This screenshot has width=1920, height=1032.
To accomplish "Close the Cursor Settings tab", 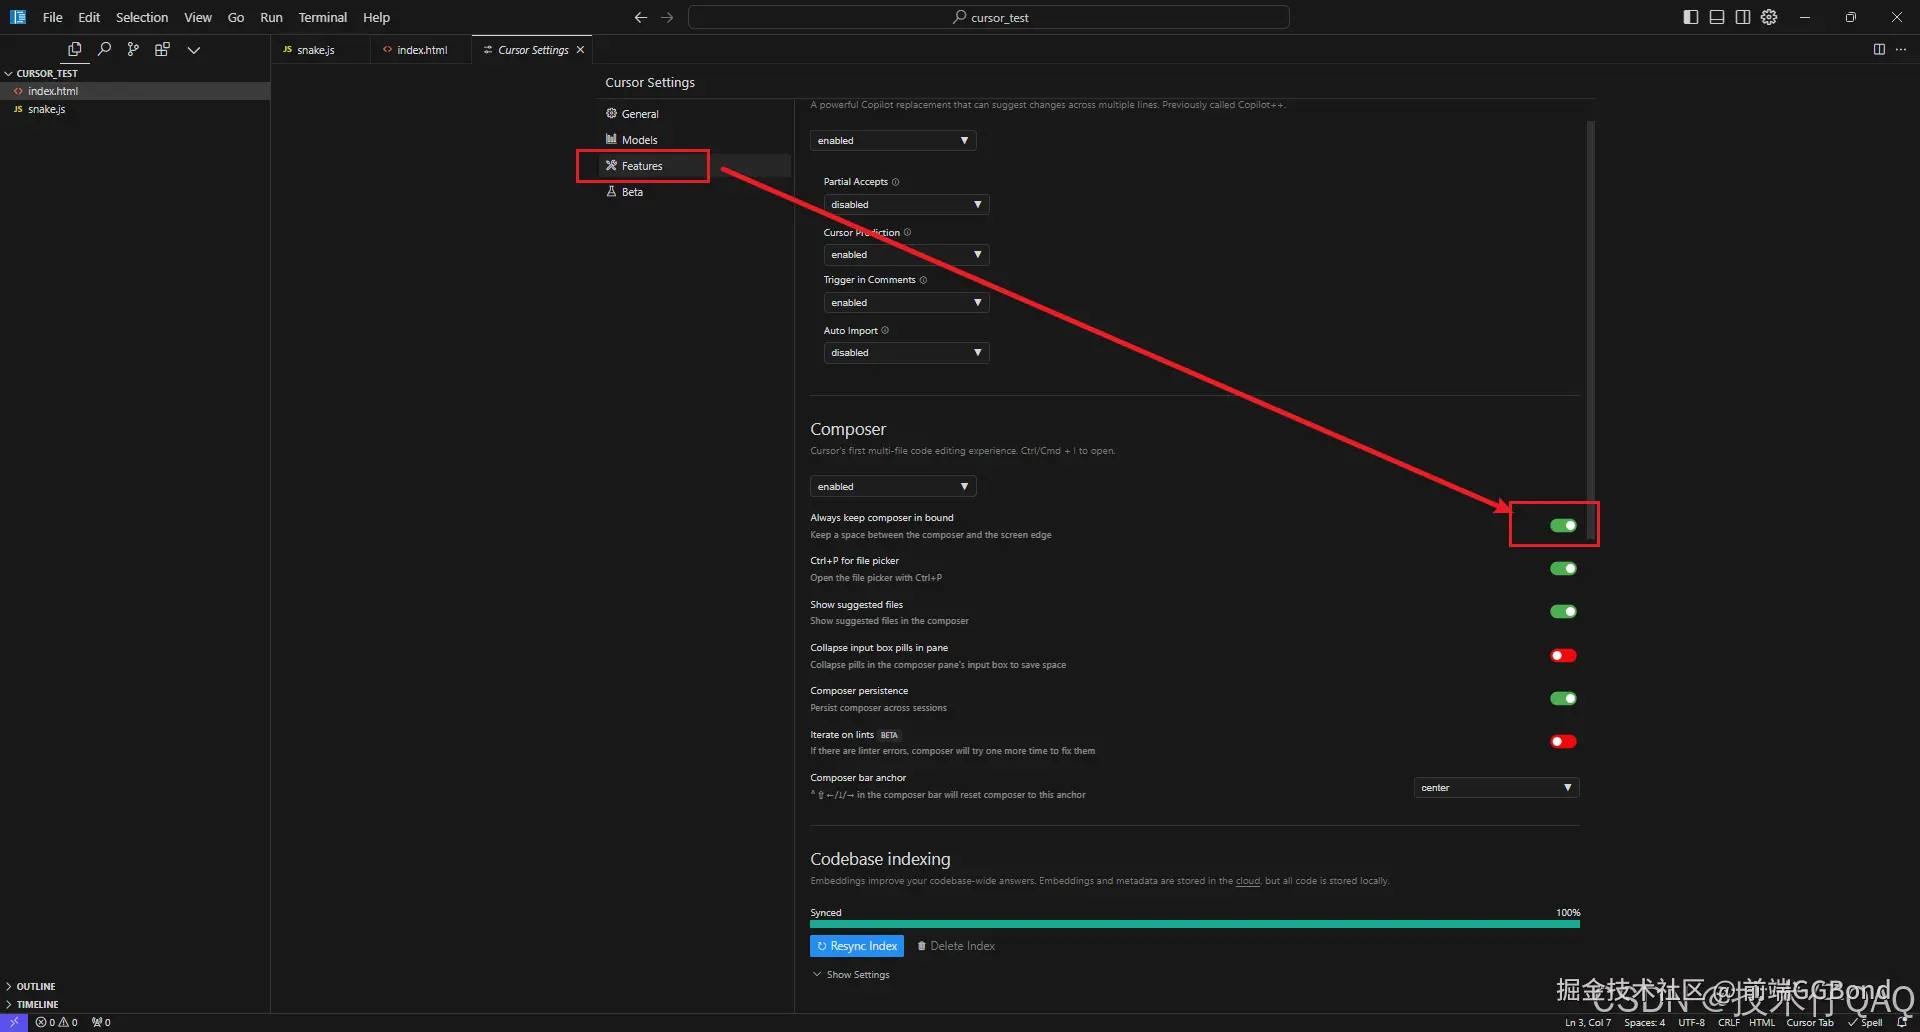I will (x=580, y=50).
